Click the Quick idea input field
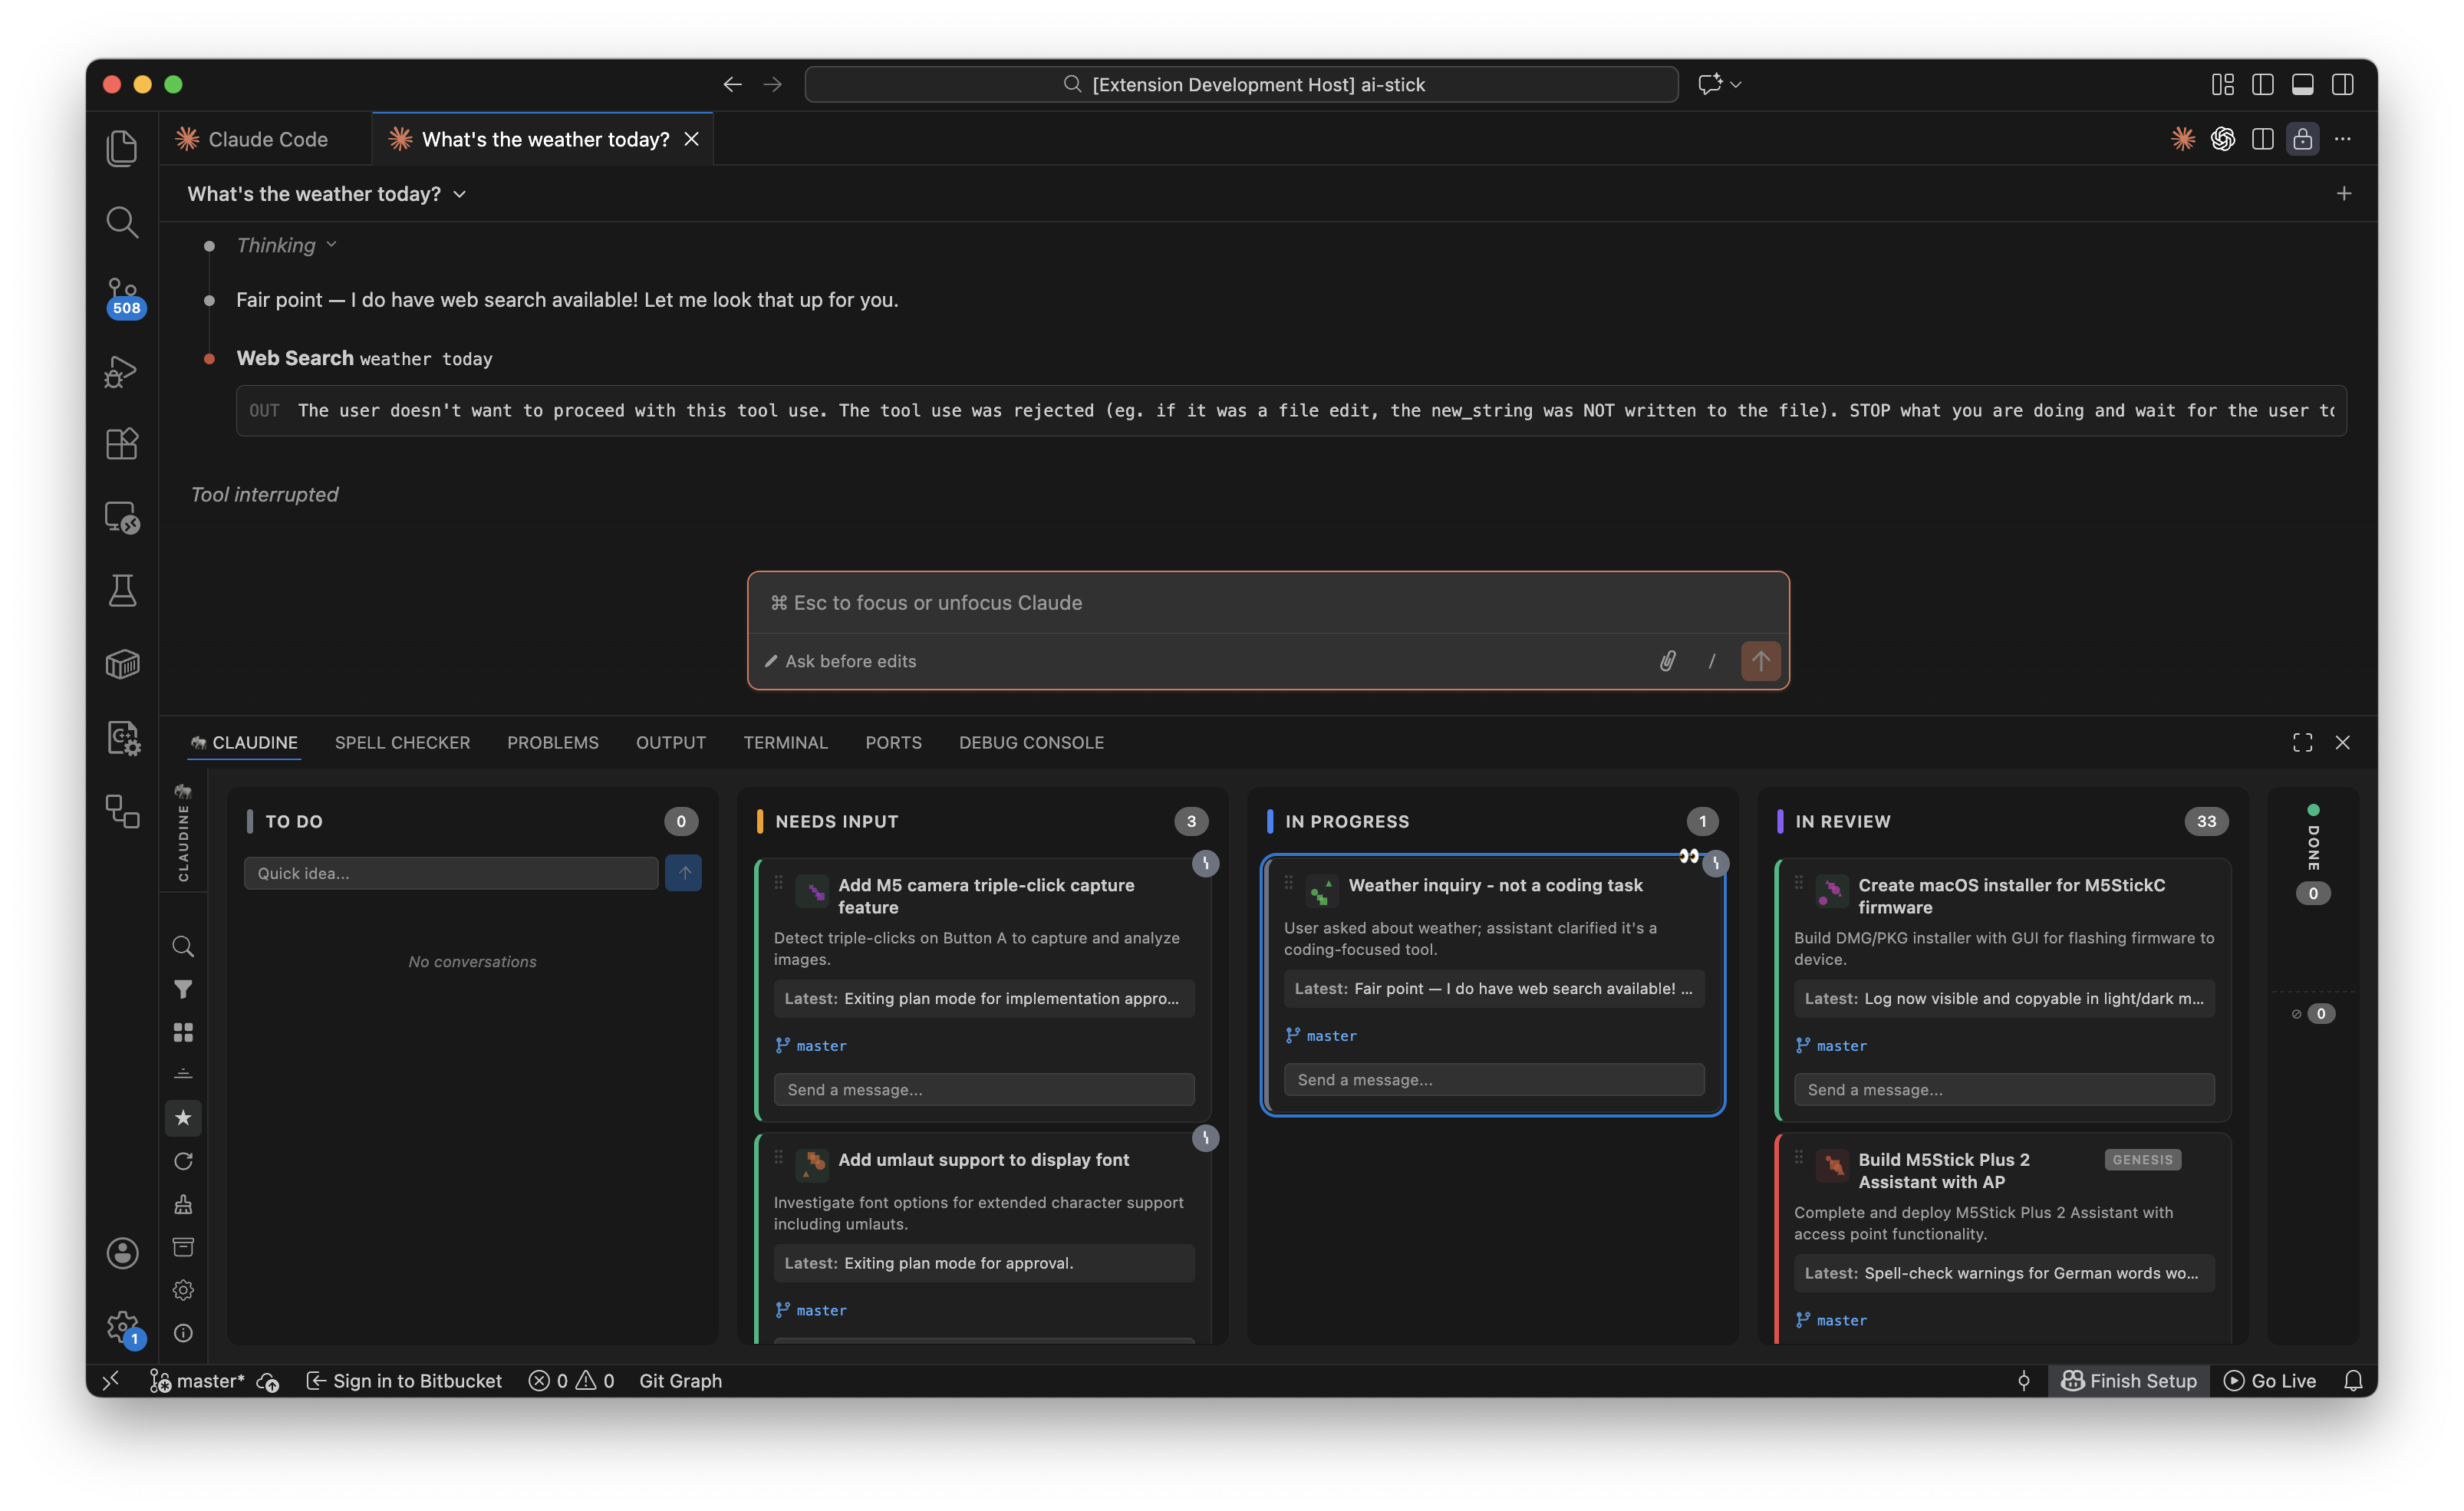The height and width of the screenshot is (1511, 2464). 451,873
